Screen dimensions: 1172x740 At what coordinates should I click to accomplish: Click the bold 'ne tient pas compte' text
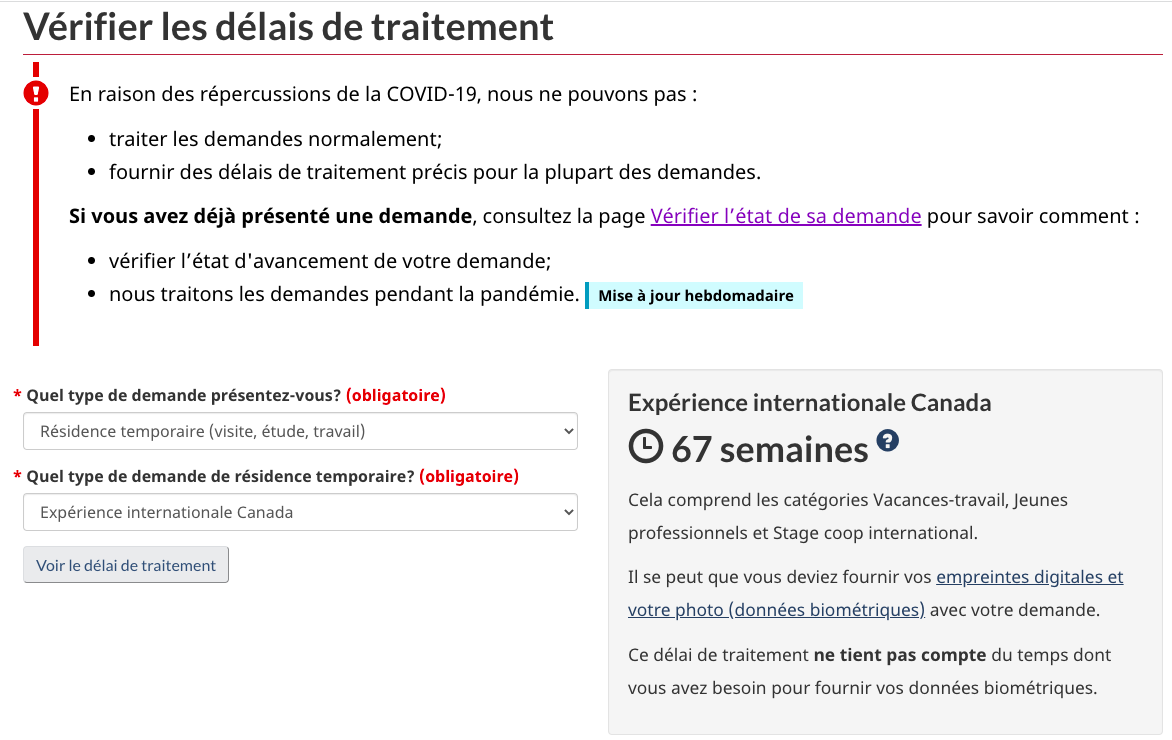tap(899, 655)
